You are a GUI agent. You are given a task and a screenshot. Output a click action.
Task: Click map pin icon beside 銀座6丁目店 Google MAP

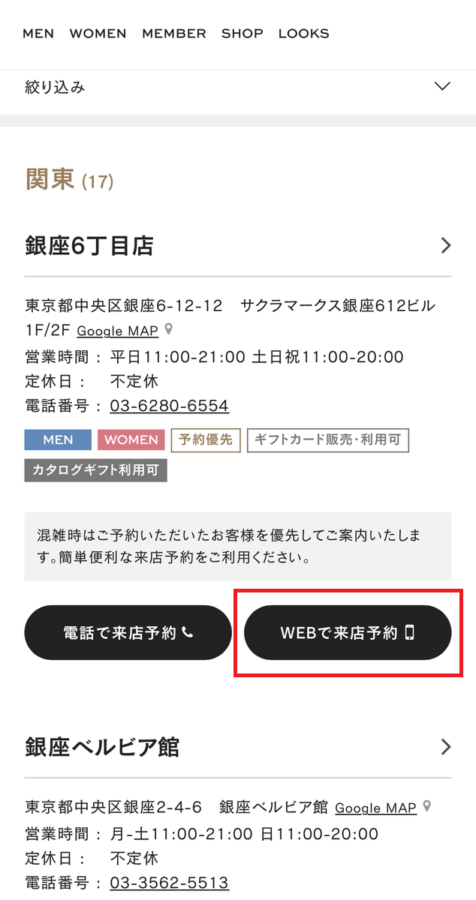(x=168, y=330)
